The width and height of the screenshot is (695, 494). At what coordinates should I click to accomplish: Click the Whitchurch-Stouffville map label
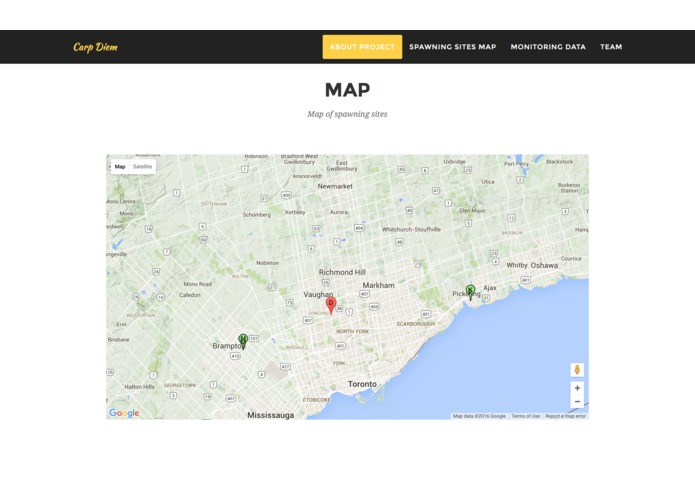point(411,229)
